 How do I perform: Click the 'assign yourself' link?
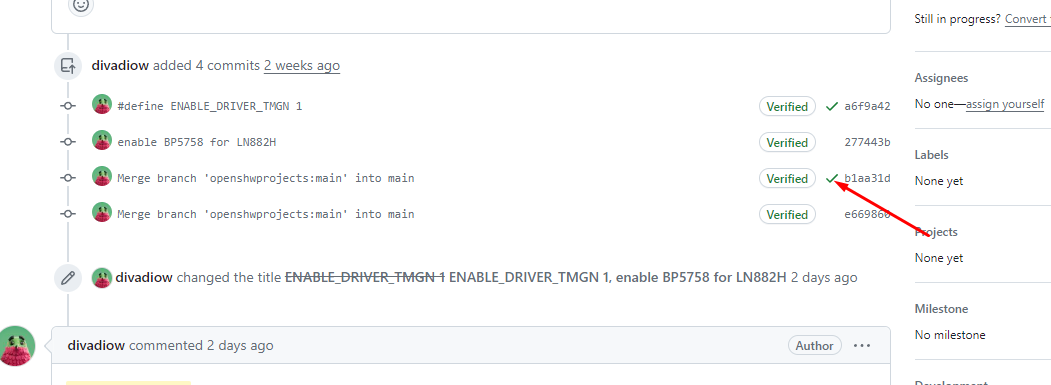point(1005,104)
